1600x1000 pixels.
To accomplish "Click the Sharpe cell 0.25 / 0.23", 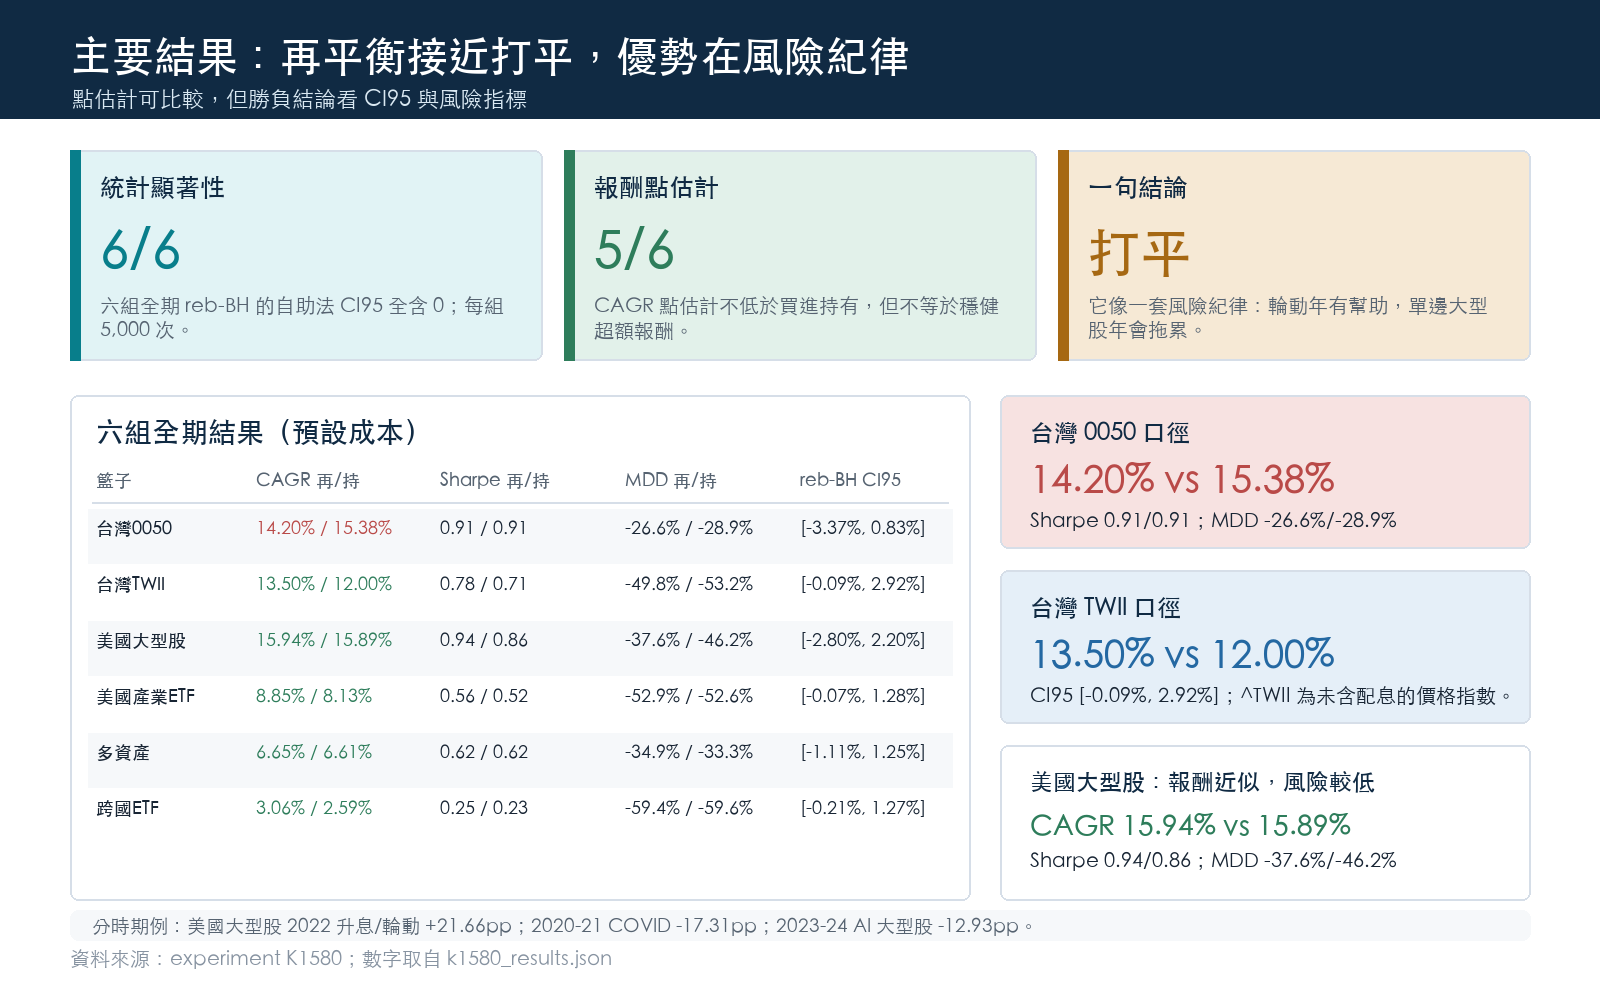I will tap(484, 808).
